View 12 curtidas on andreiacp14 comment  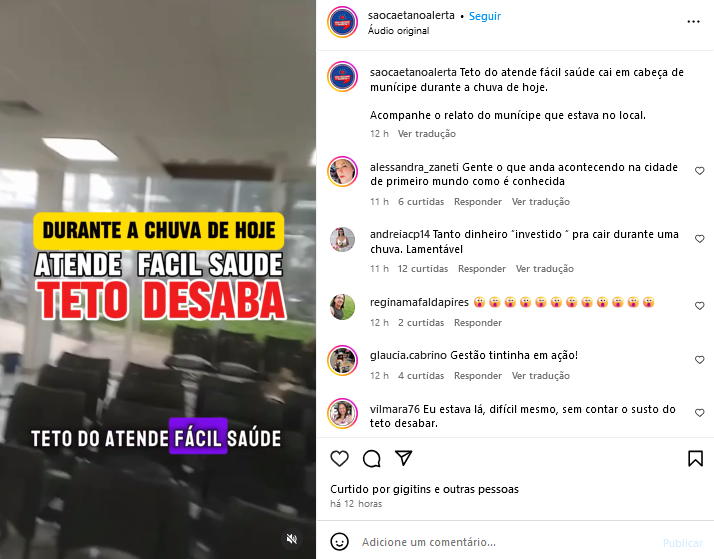(423, 269)
